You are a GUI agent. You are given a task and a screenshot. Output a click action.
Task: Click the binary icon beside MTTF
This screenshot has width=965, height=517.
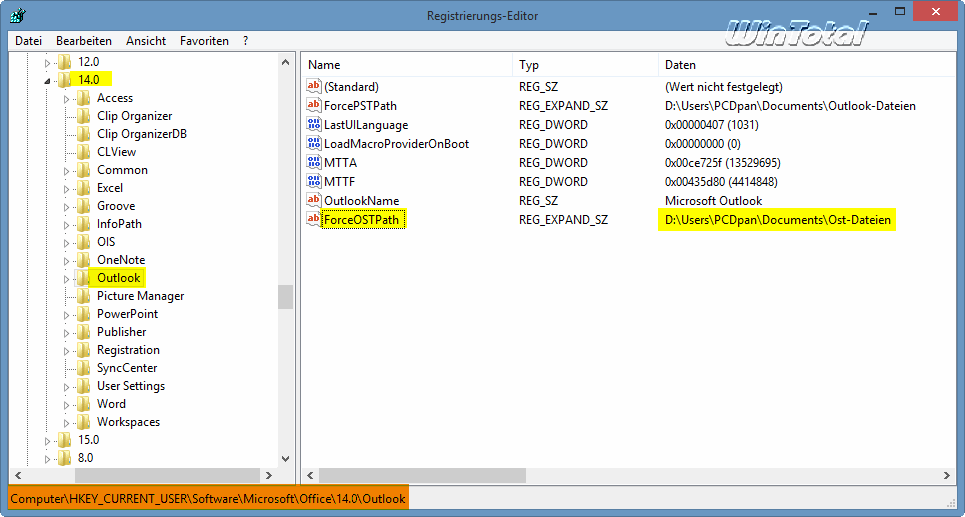tap(313, 182)
